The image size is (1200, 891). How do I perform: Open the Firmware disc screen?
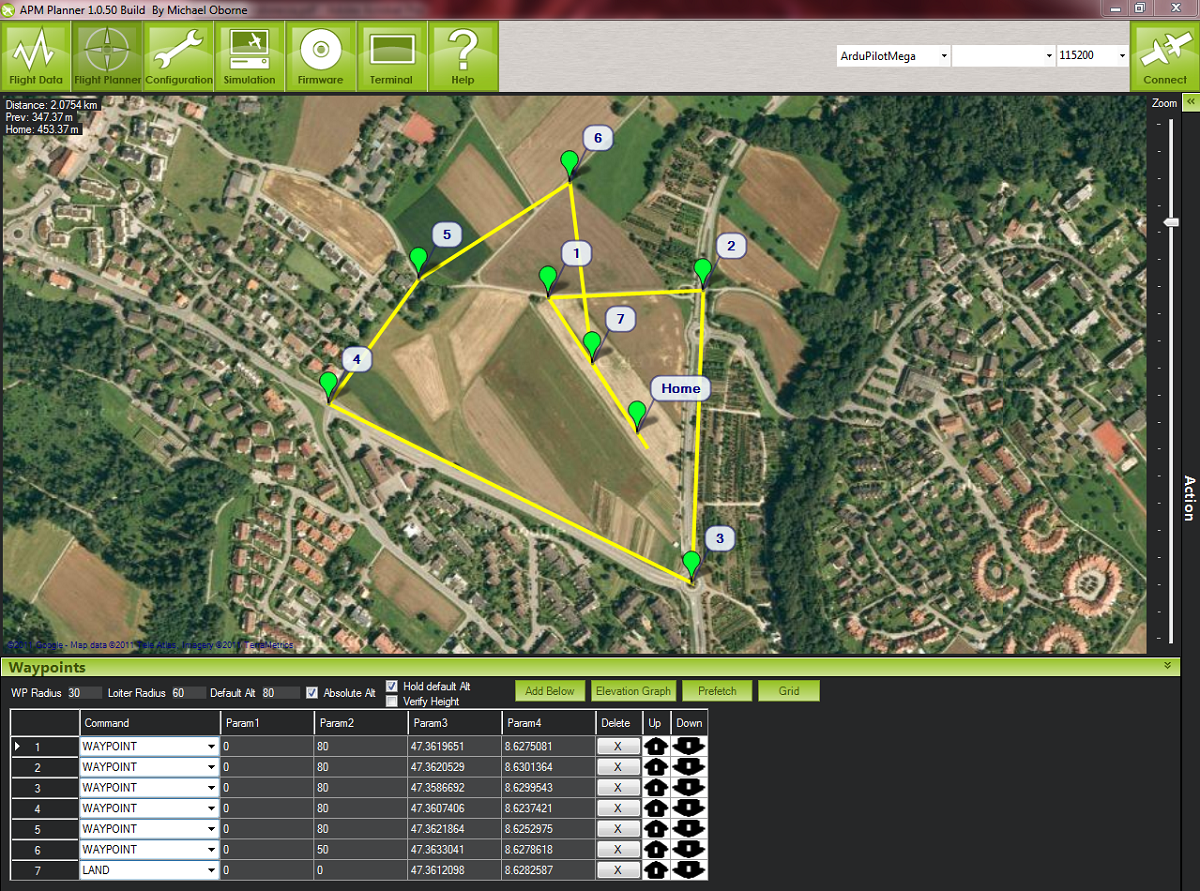320,56
